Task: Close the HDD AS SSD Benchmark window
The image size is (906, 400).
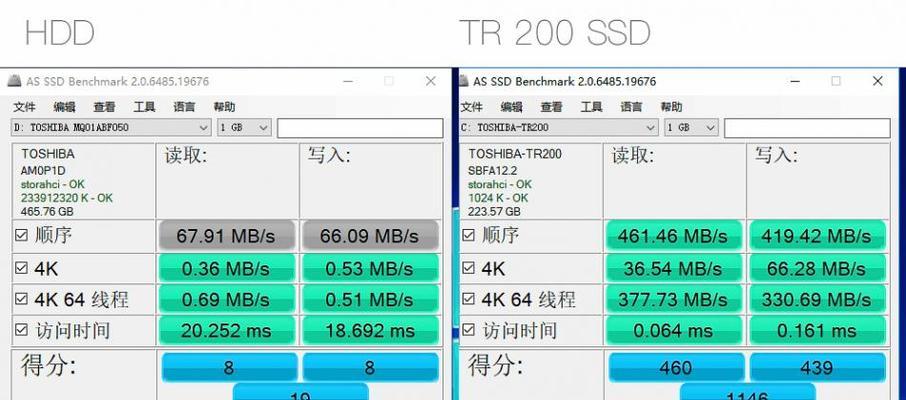Action: (x=430, y=82)
